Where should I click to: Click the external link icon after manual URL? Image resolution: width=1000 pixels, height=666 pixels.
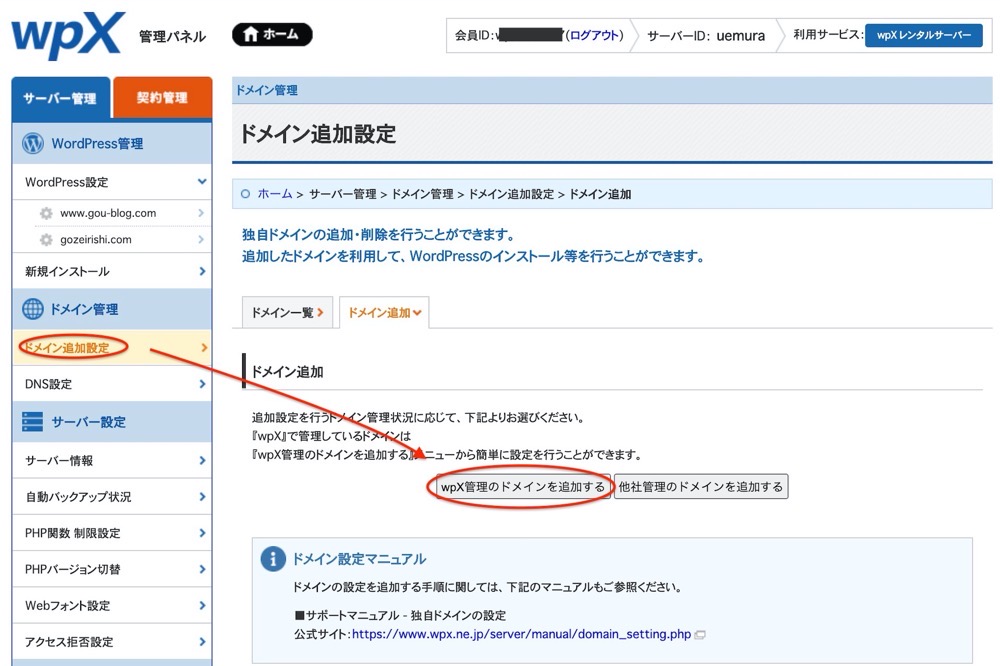point(700,635)
